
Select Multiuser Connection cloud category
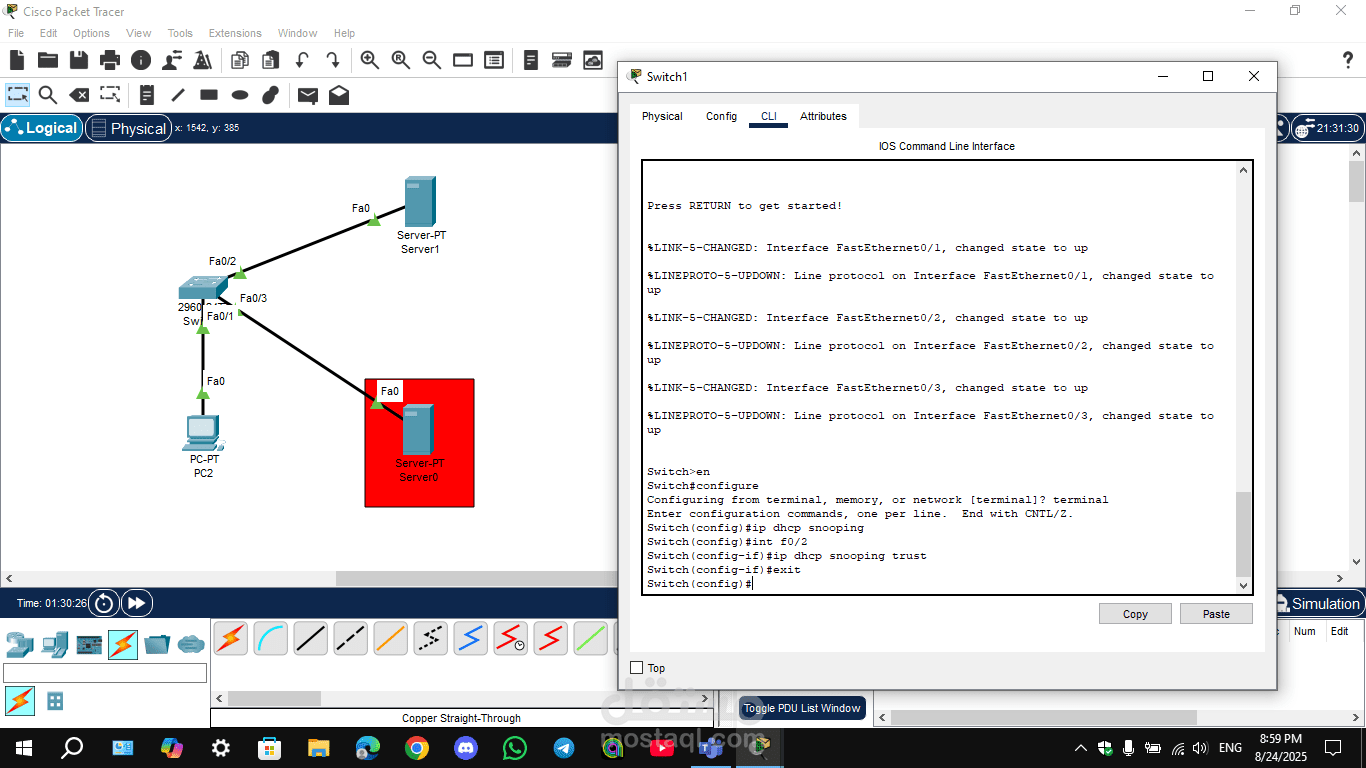pyautogui.click(x=191, y=644)
